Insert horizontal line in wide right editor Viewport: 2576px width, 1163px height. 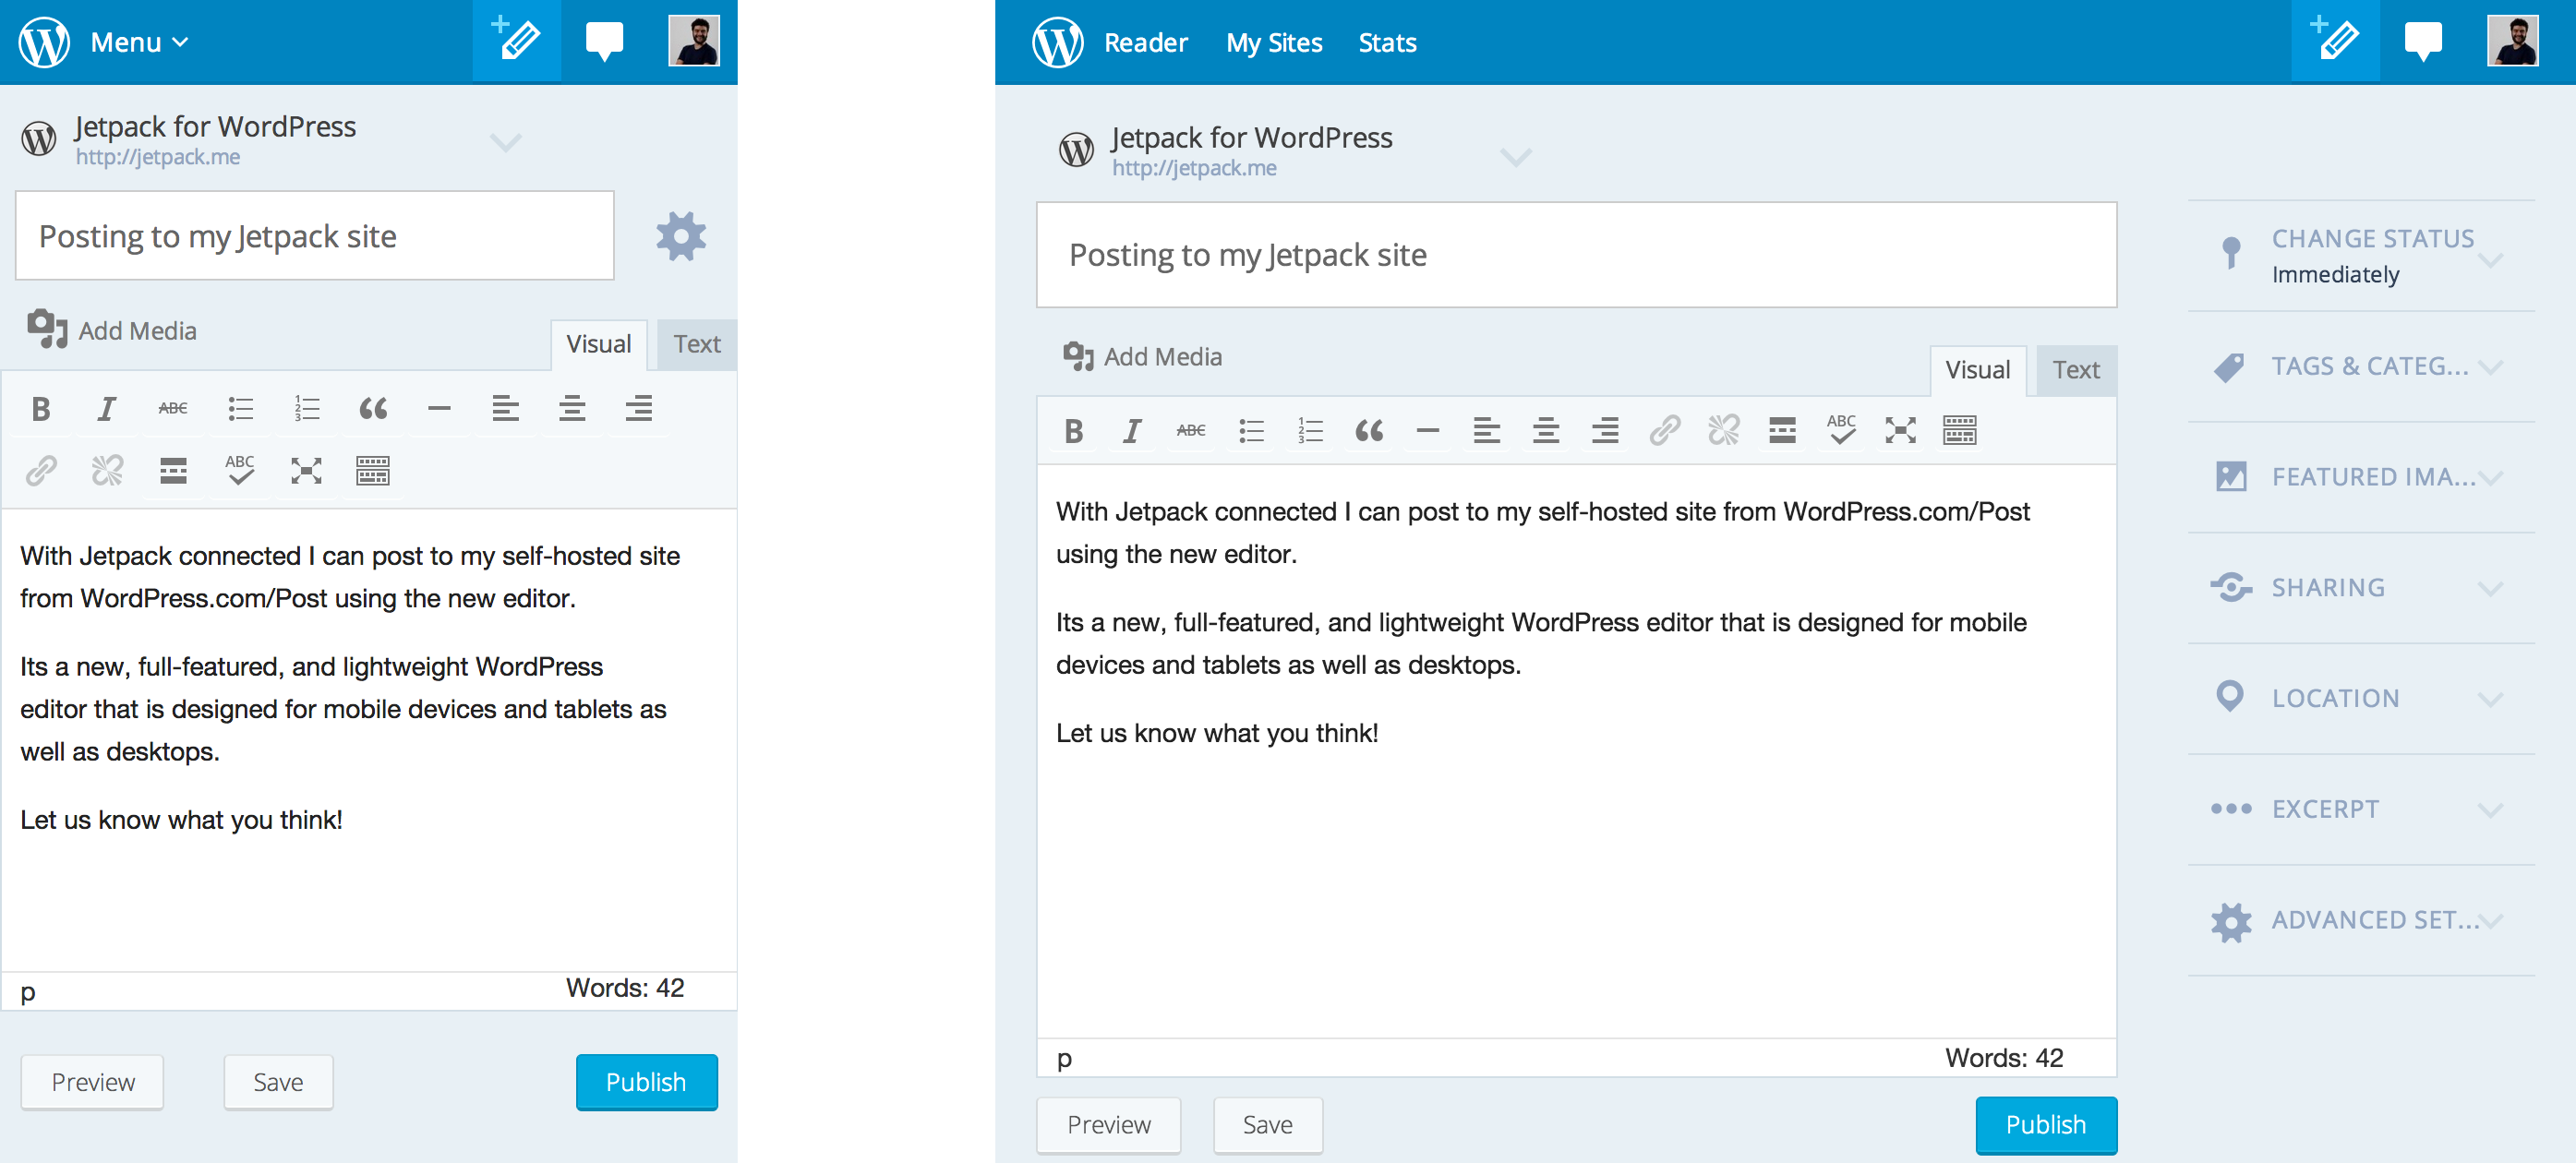(1428, 430)
